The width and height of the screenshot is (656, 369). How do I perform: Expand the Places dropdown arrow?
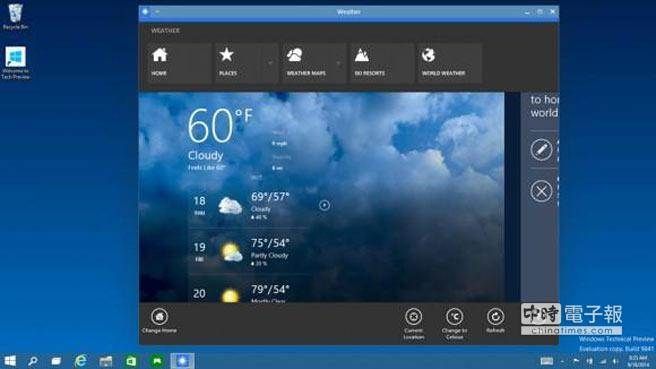click(270, 63)
